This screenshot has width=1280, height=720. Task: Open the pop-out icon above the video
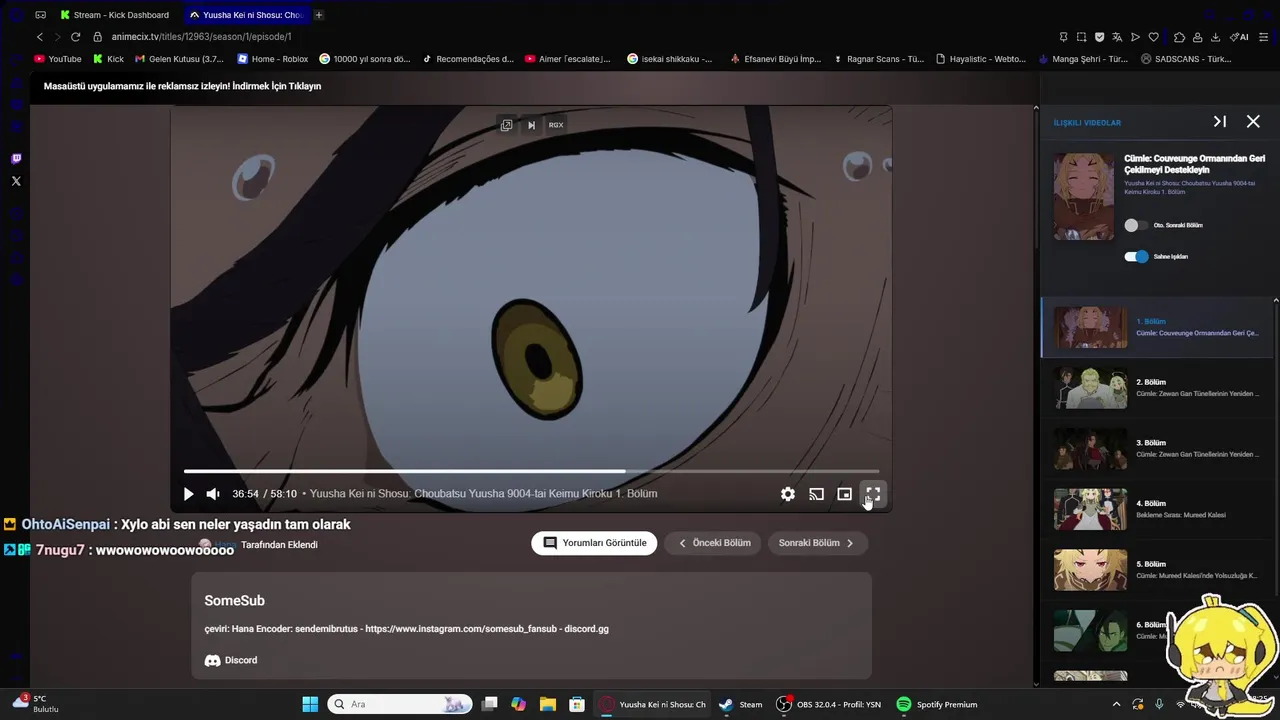coord(506,125)
